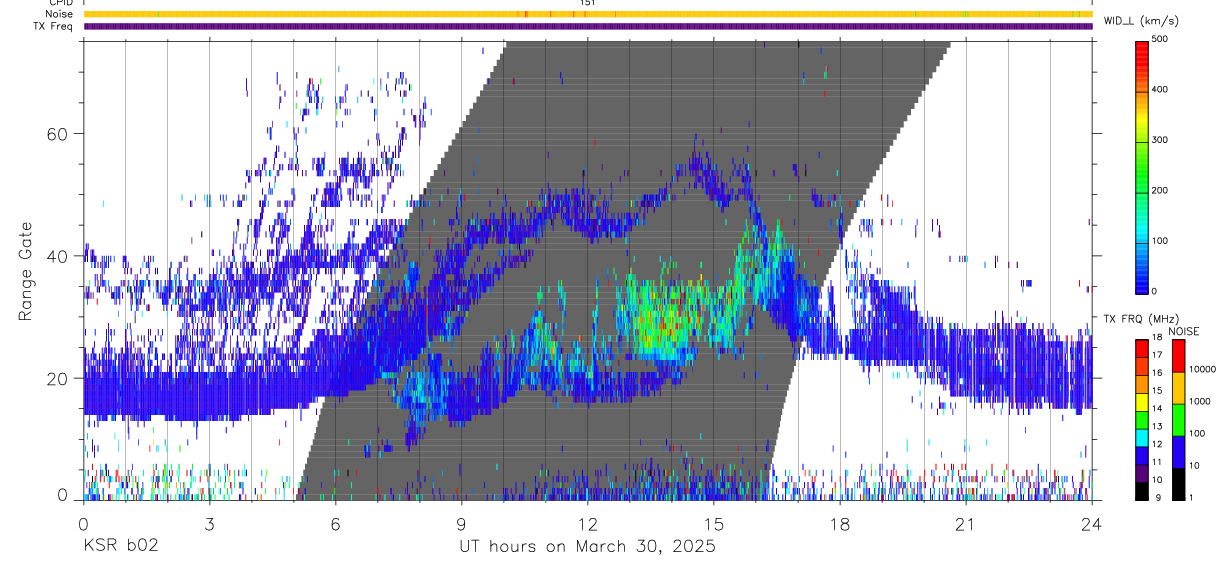Click the '16' MHz label in TX FRQ legend
Image resolution: width=1228 pixels, height=567 pixels.
tap(1159, 373)
